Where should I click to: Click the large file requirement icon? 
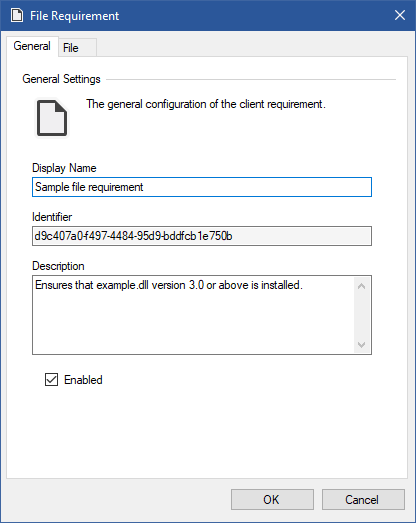click(52, 118)
